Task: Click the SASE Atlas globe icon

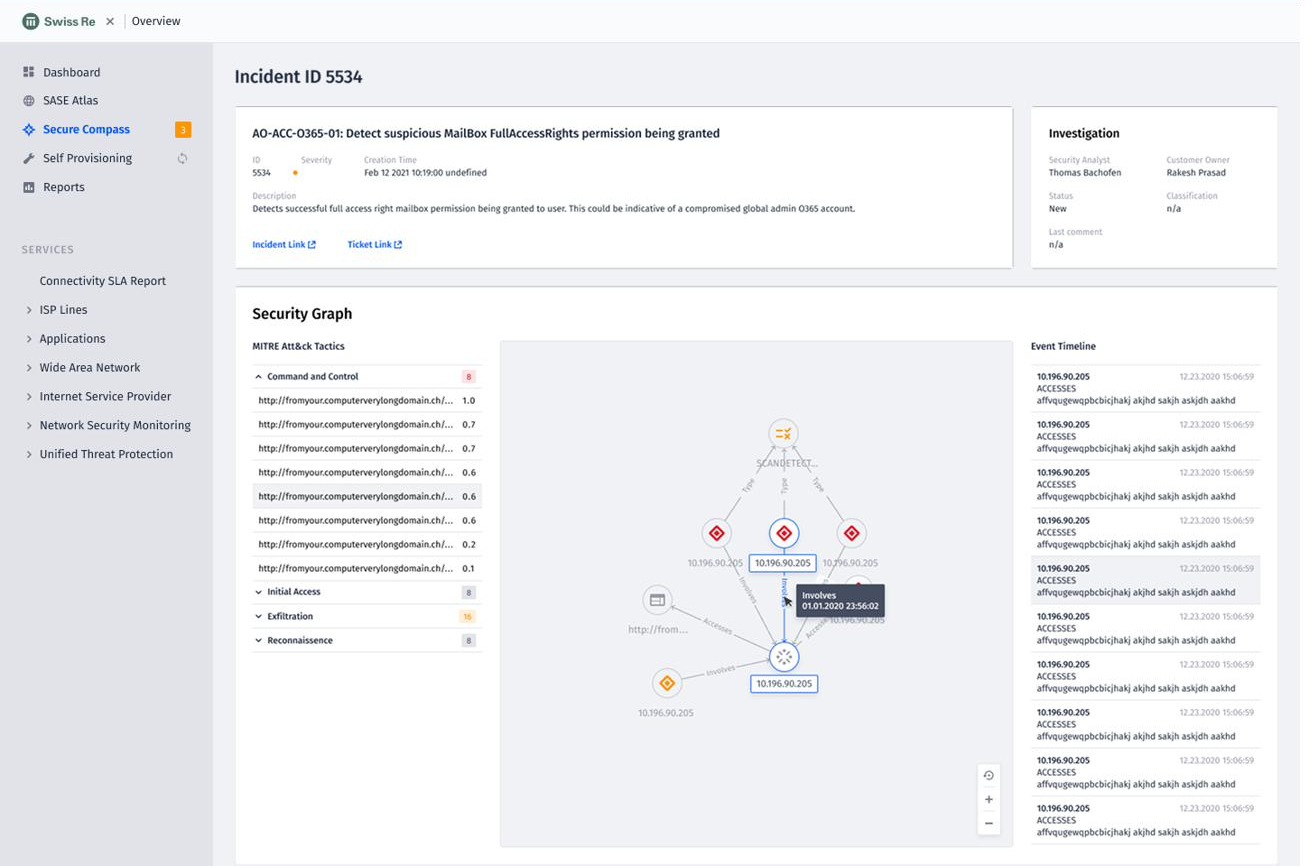Action: click(x=29, y=101)
